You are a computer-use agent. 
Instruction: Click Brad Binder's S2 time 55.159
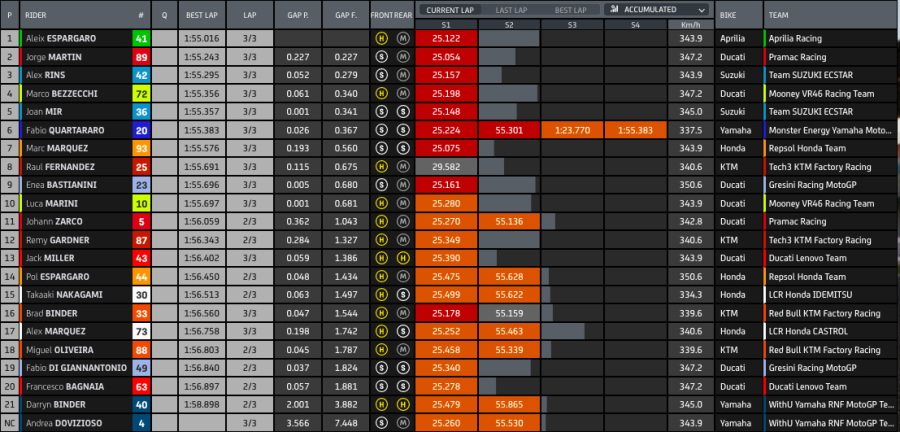(x=509, y=313)
